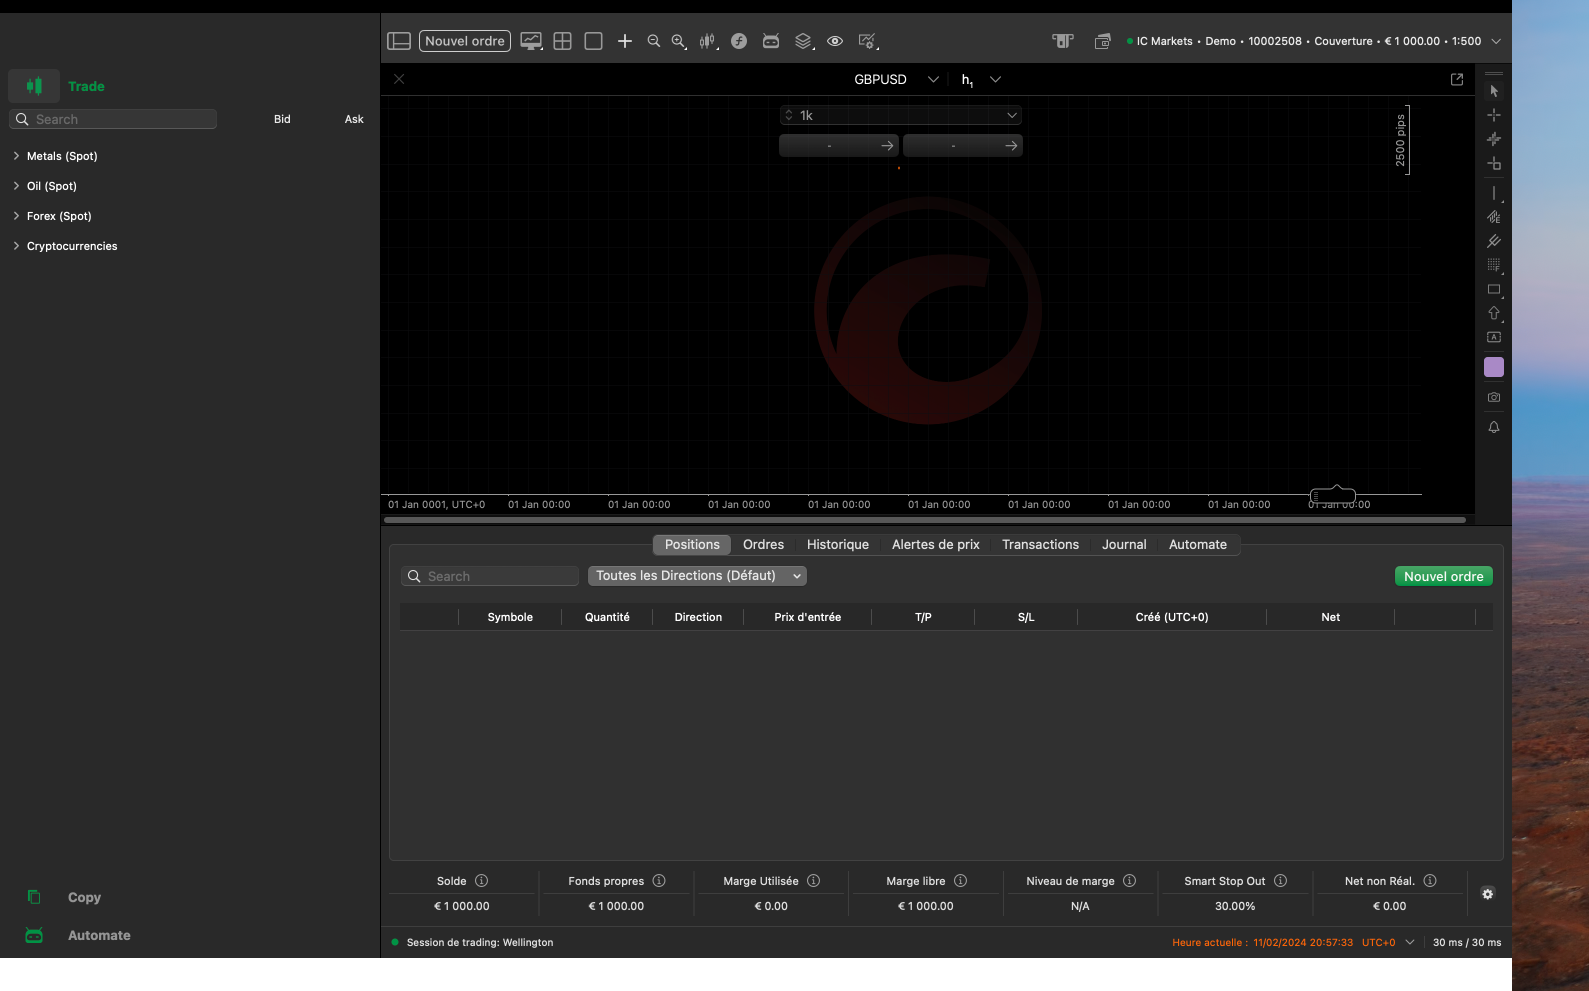Open the IC Markets account dropdown
Screen dimensions: 1589x991
point(1496,41)
